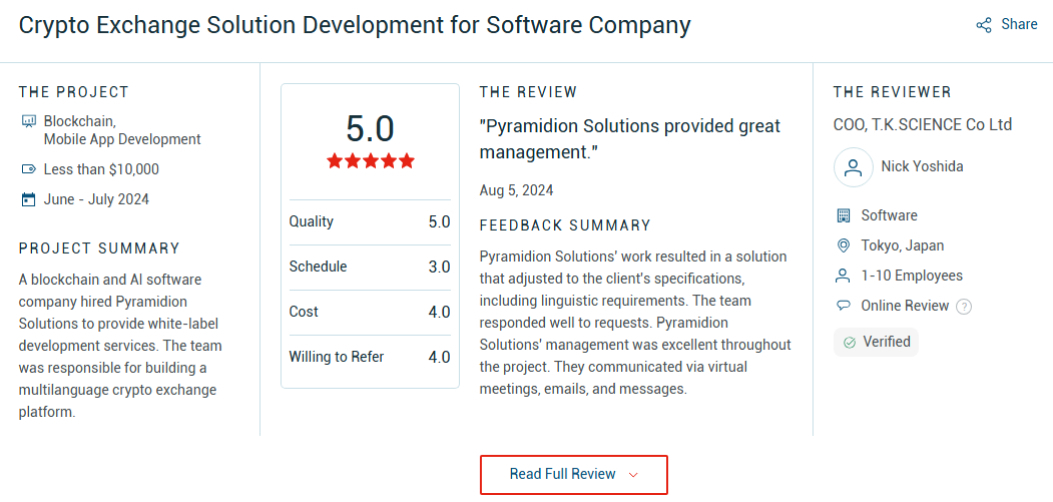The image size is (1053, 502).
Task: Click the location pin icon for Tokyo
Action: pyautogui.click(x=843, y=246)
